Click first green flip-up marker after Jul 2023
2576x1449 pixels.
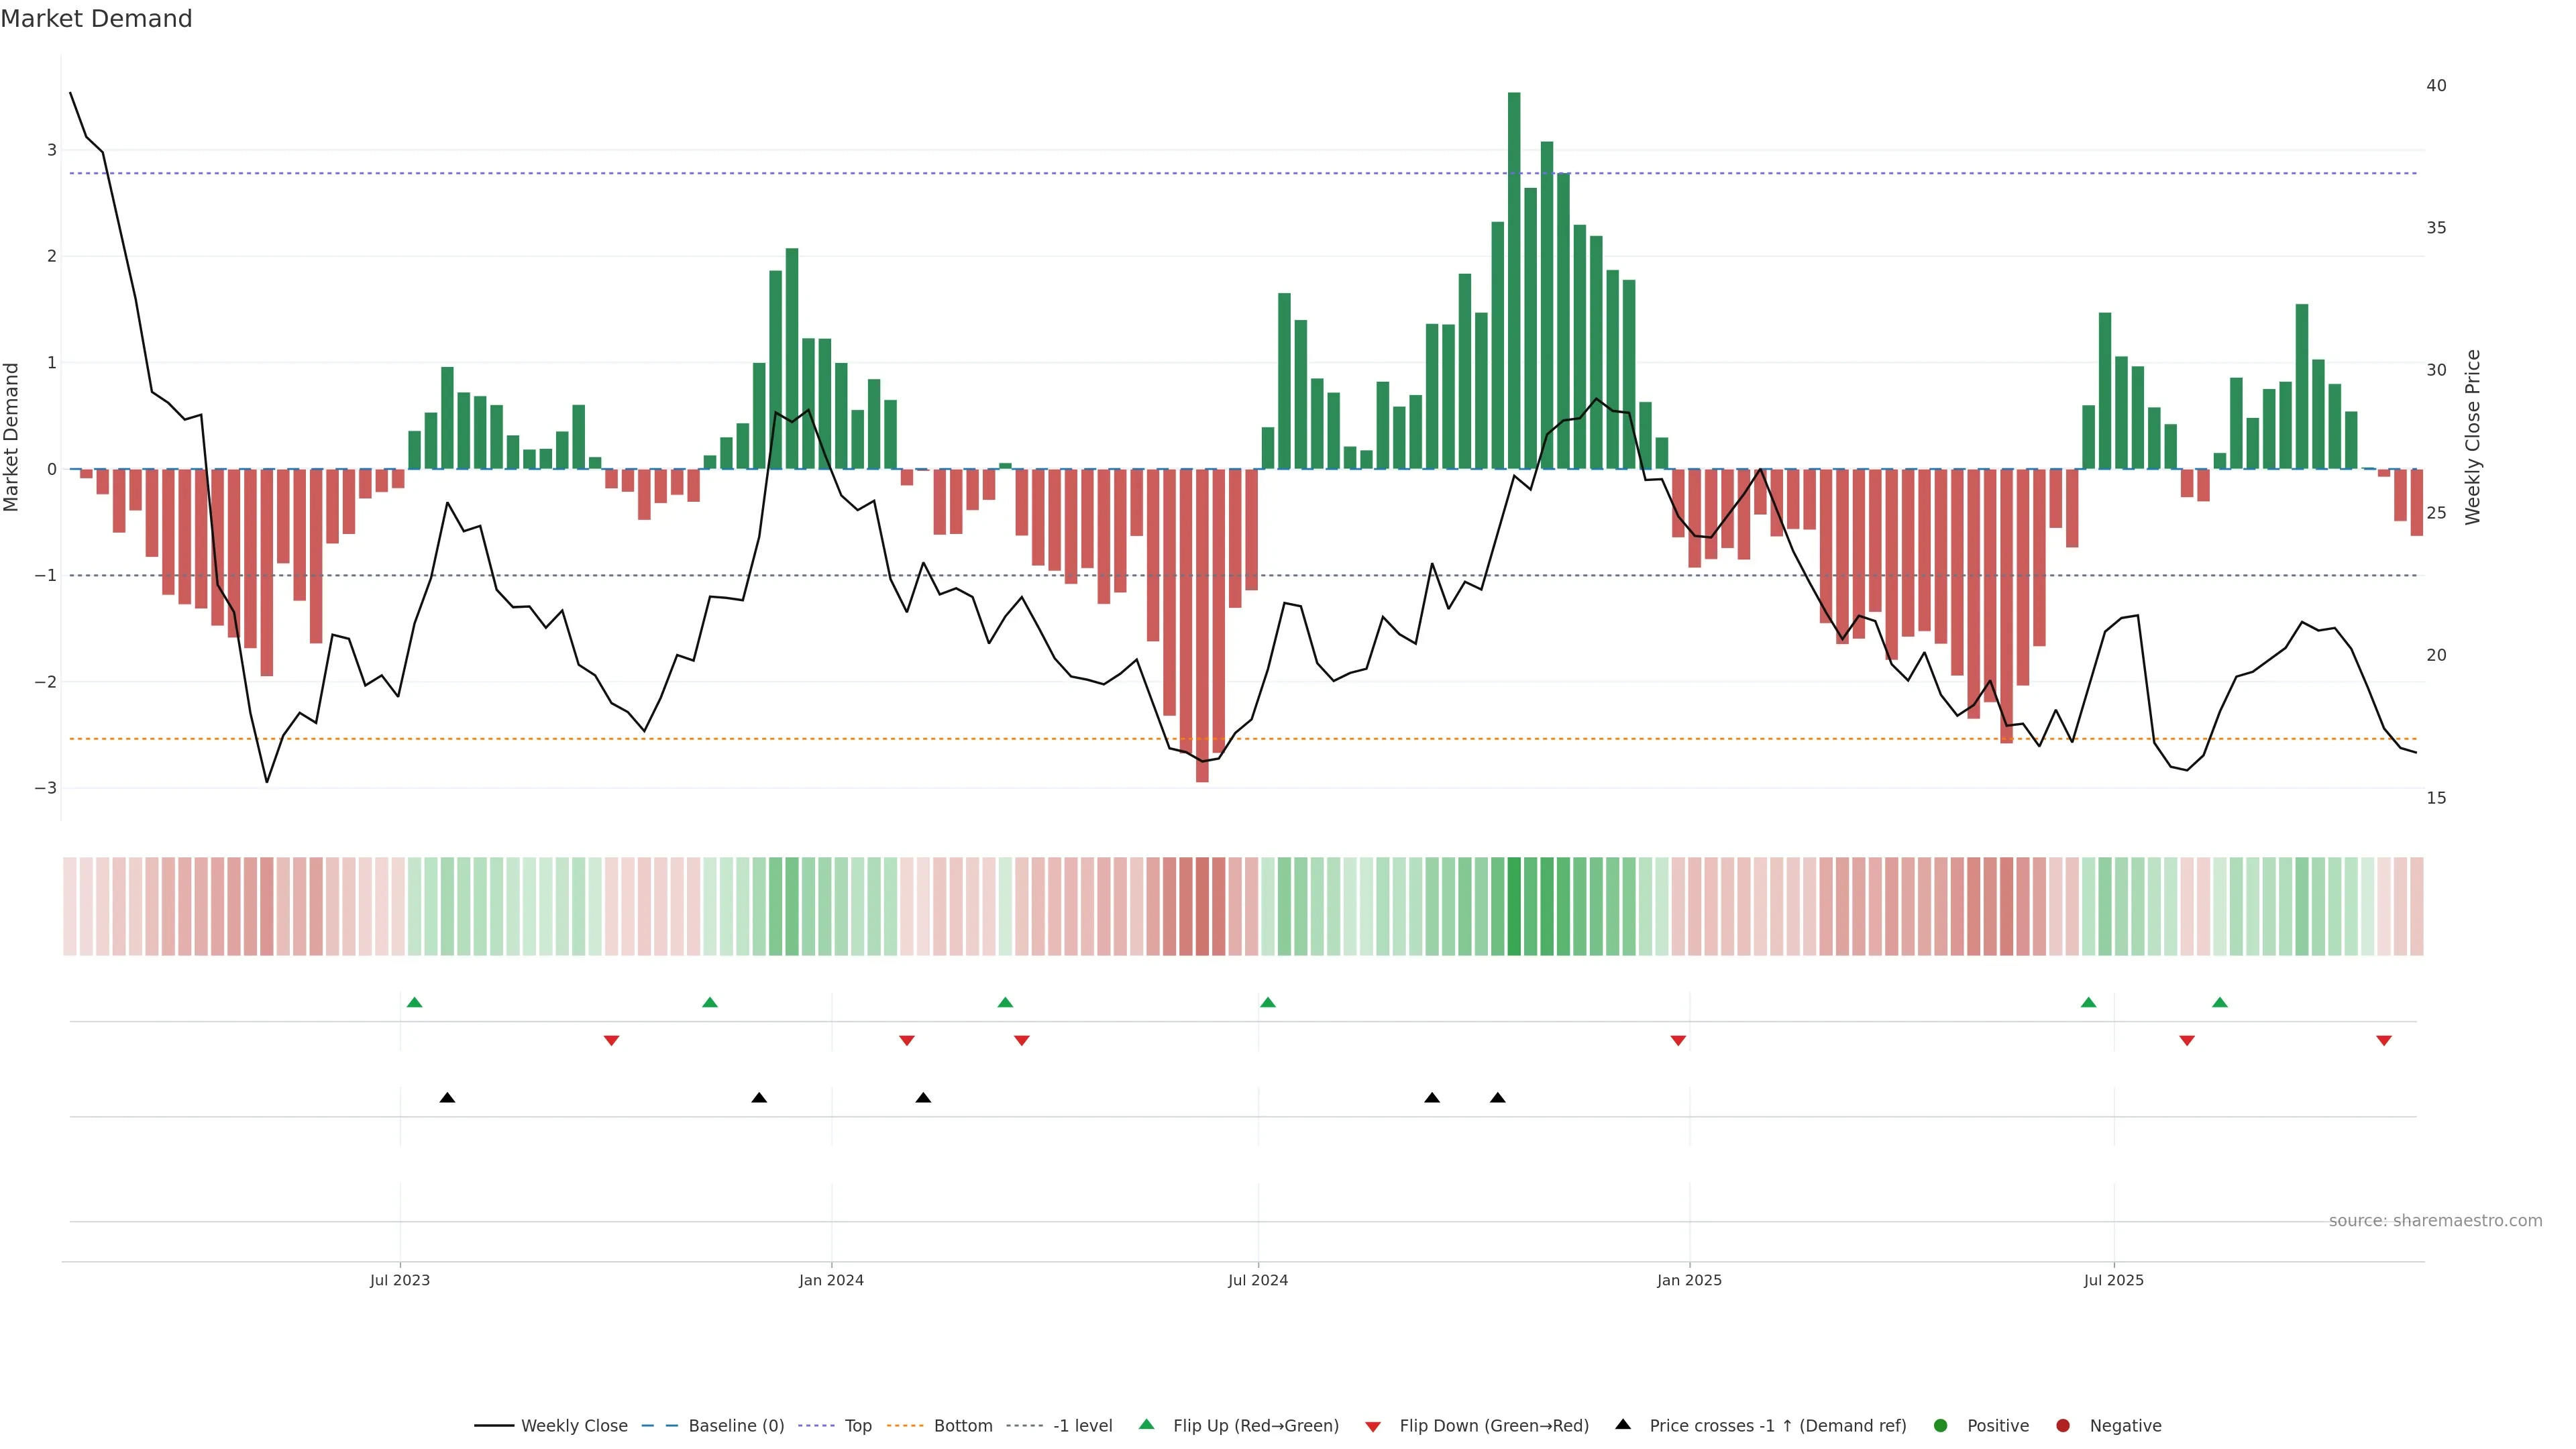tap(415, 1003)
